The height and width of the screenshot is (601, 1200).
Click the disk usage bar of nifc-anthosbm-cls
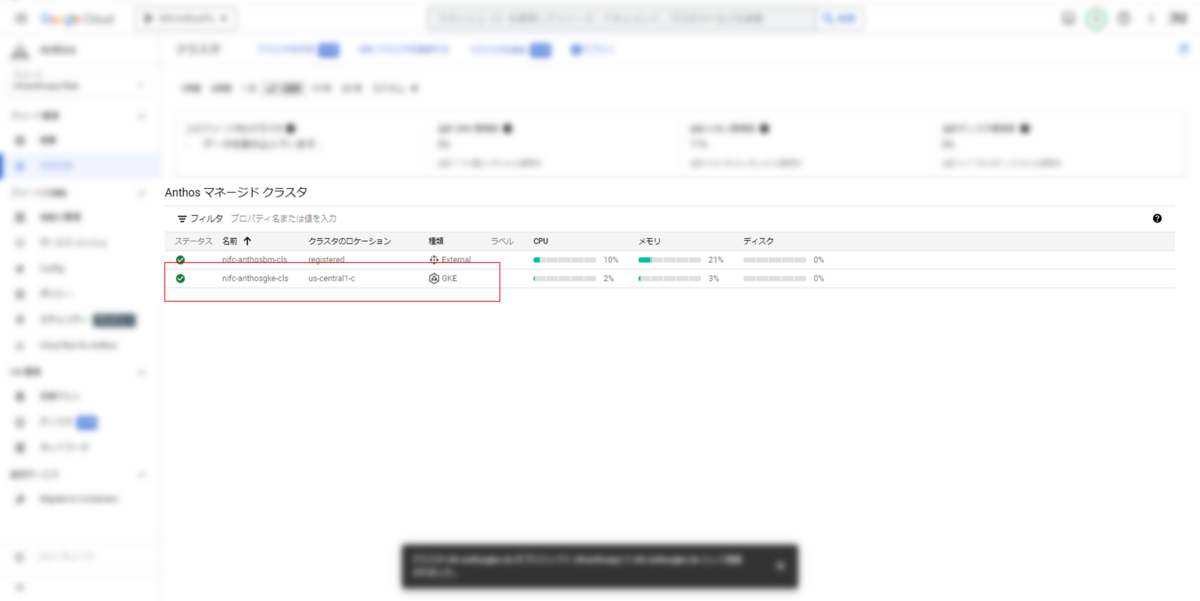tap(775, 260)
